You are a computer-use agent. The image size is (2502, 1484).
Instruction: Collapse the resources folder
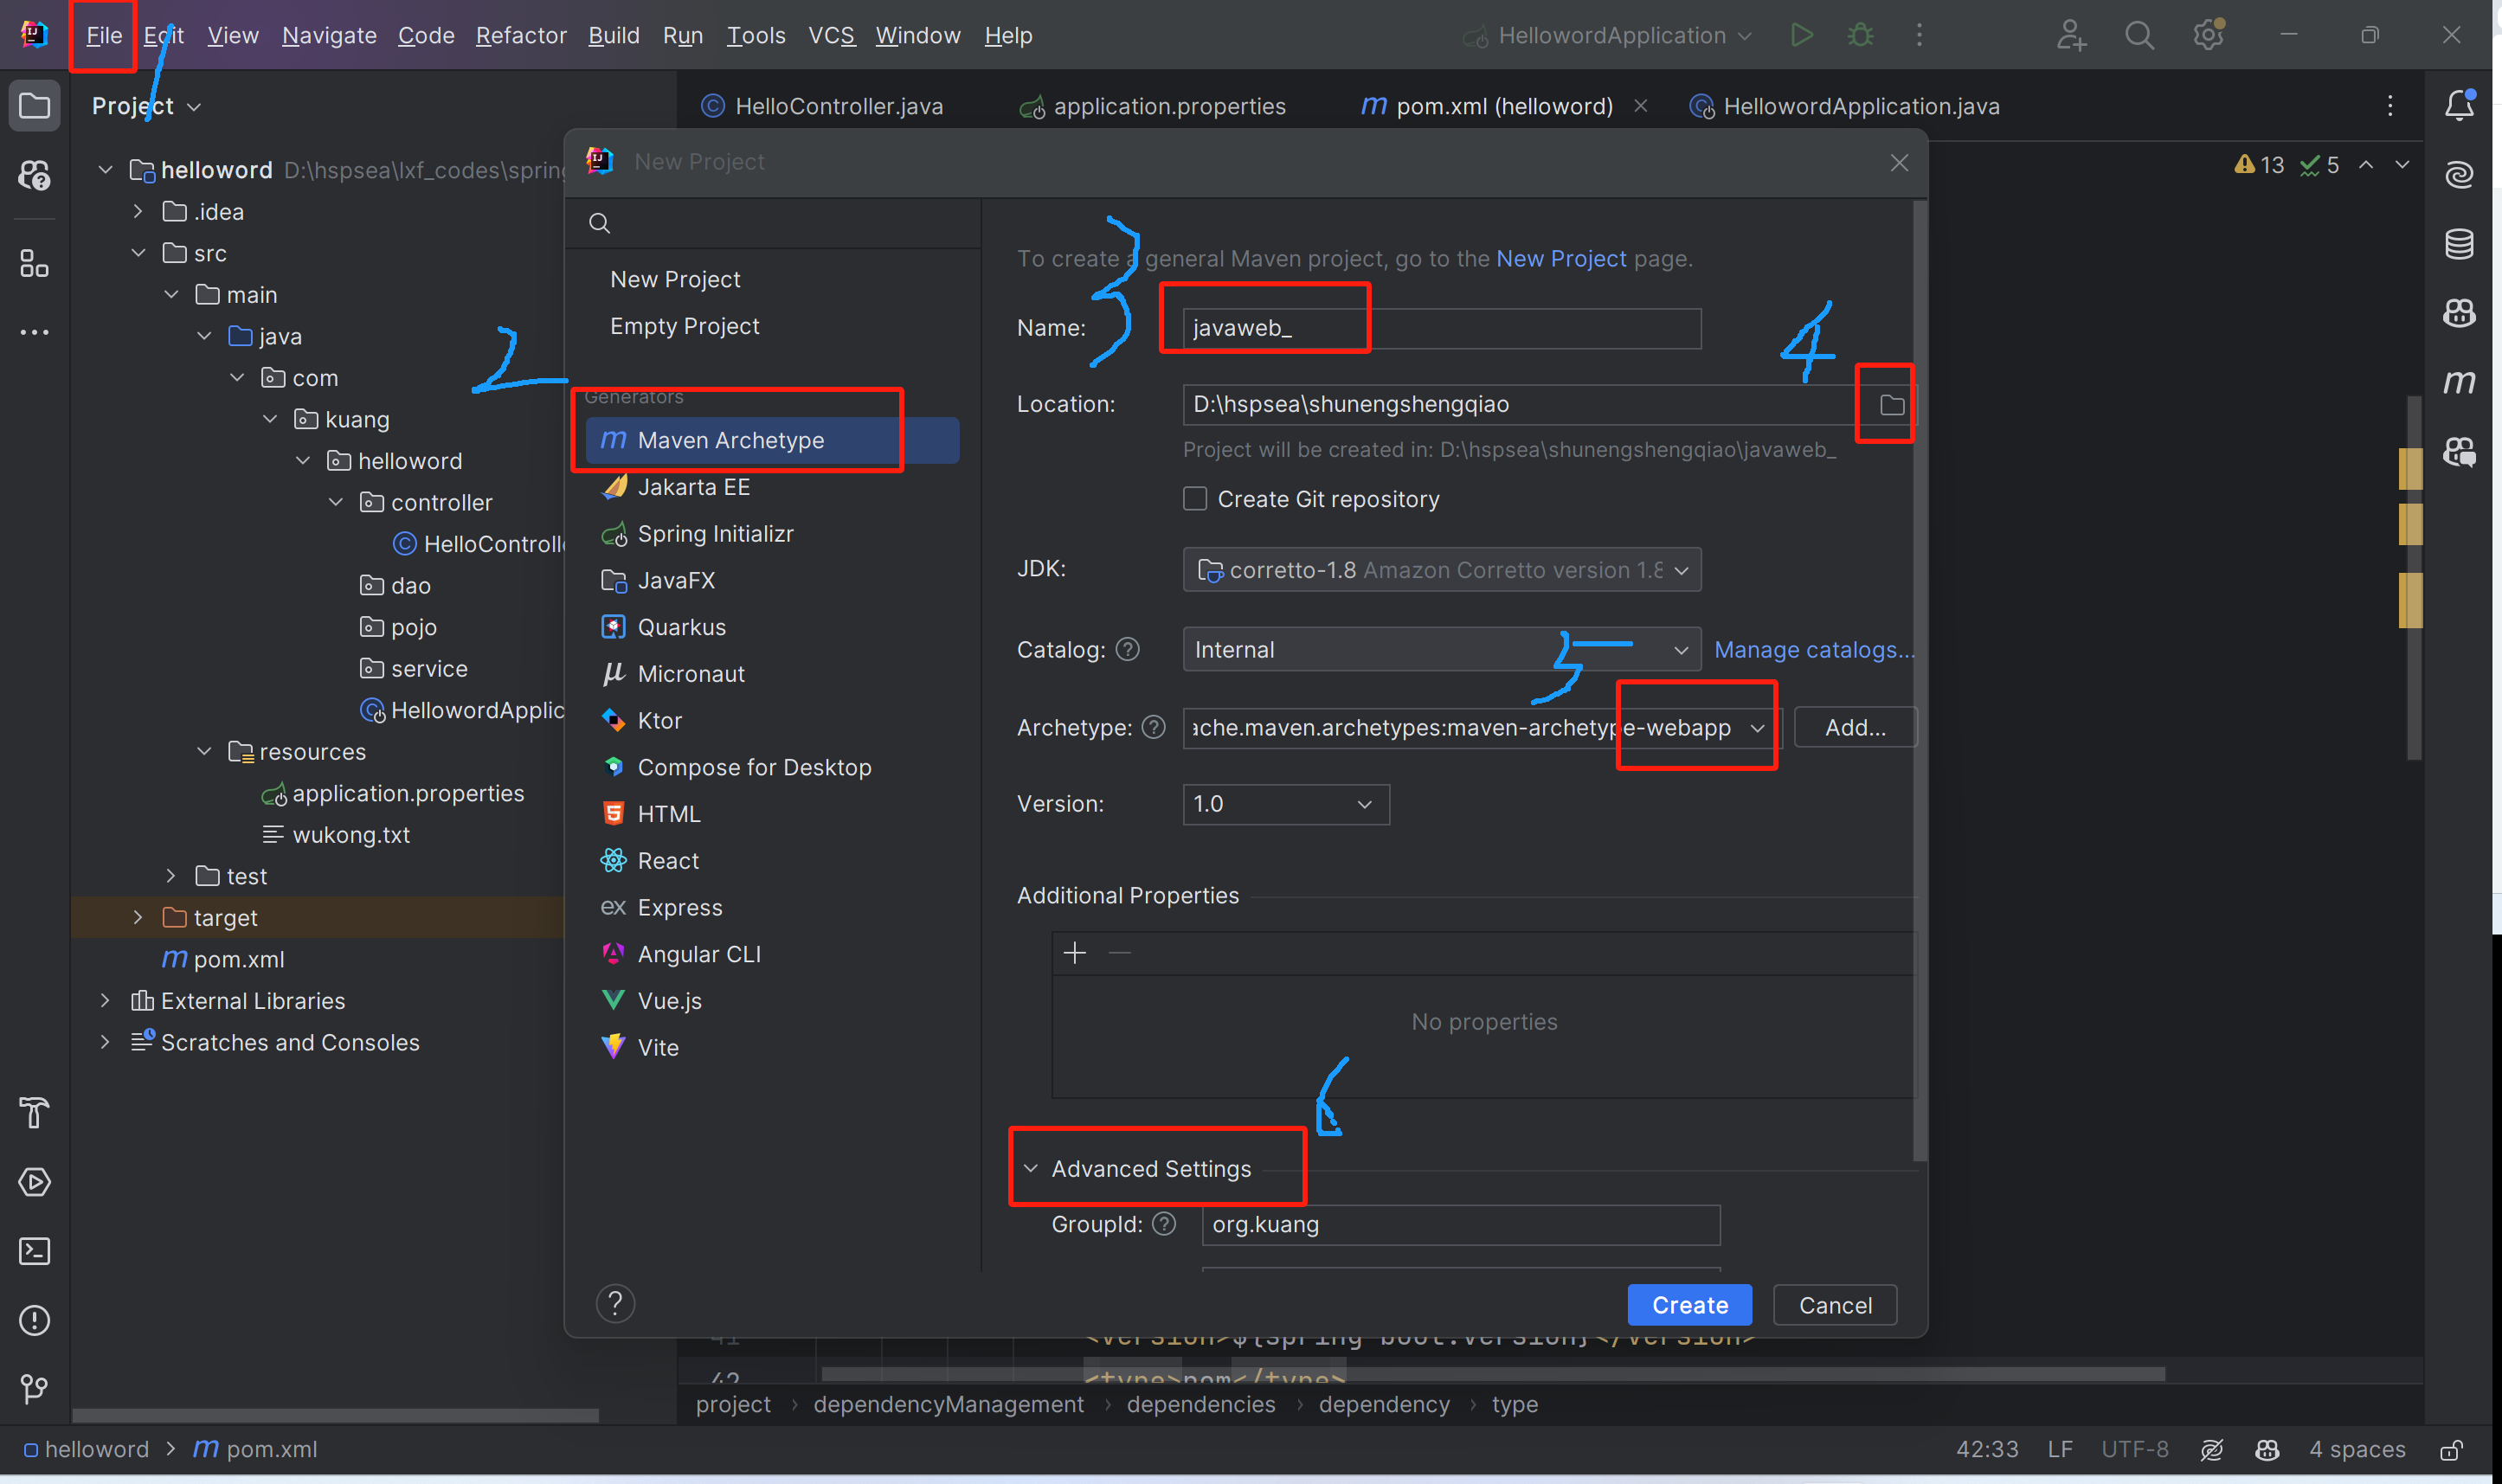[x=204, y=752]
